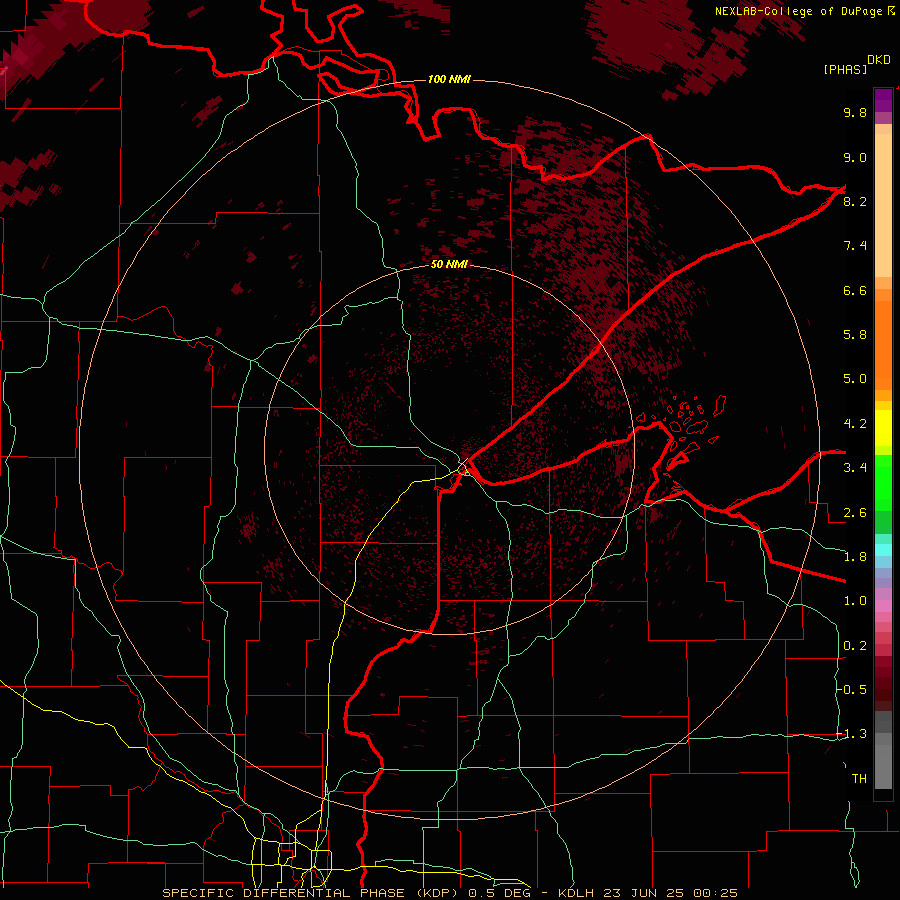Image resolution: width=900 pixels, height=900 pixels.
Task: Pick the orange segment of the color bar
Action: (x=883, y=344)
